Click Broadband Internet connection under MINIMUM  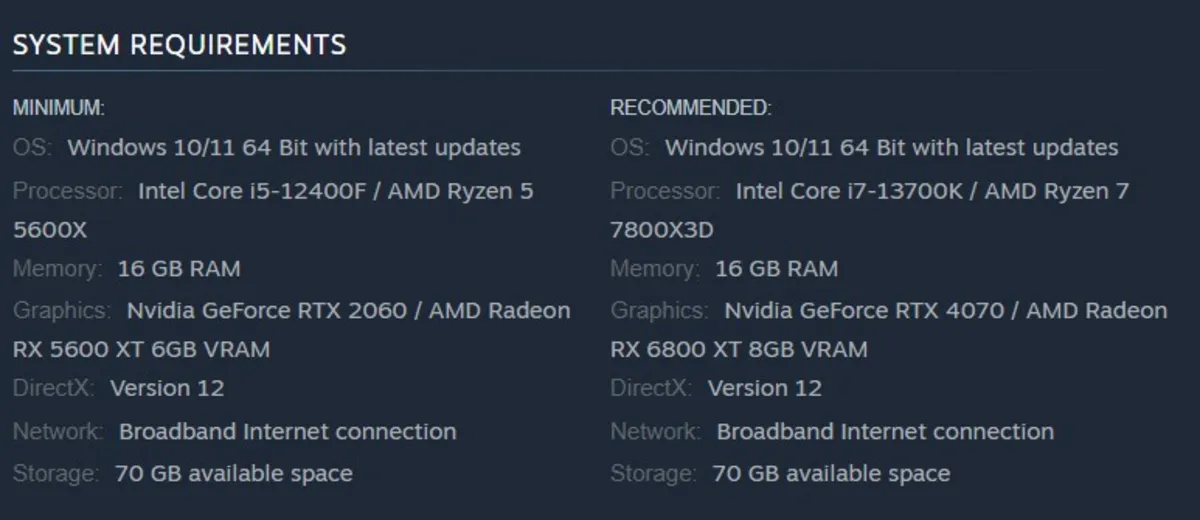(x=287, y=432)
